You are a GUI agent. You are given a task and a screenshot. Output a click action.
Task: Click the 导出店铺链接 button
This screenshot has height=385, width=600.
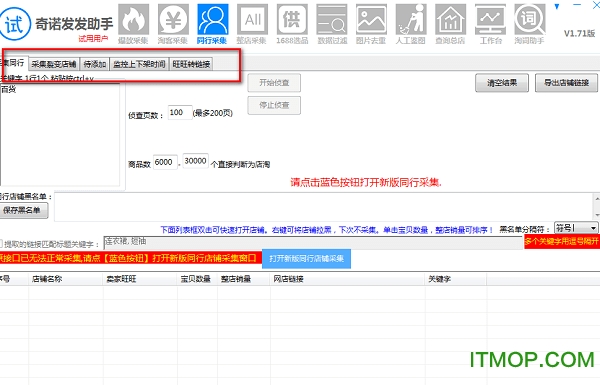[x=566, y=83]
